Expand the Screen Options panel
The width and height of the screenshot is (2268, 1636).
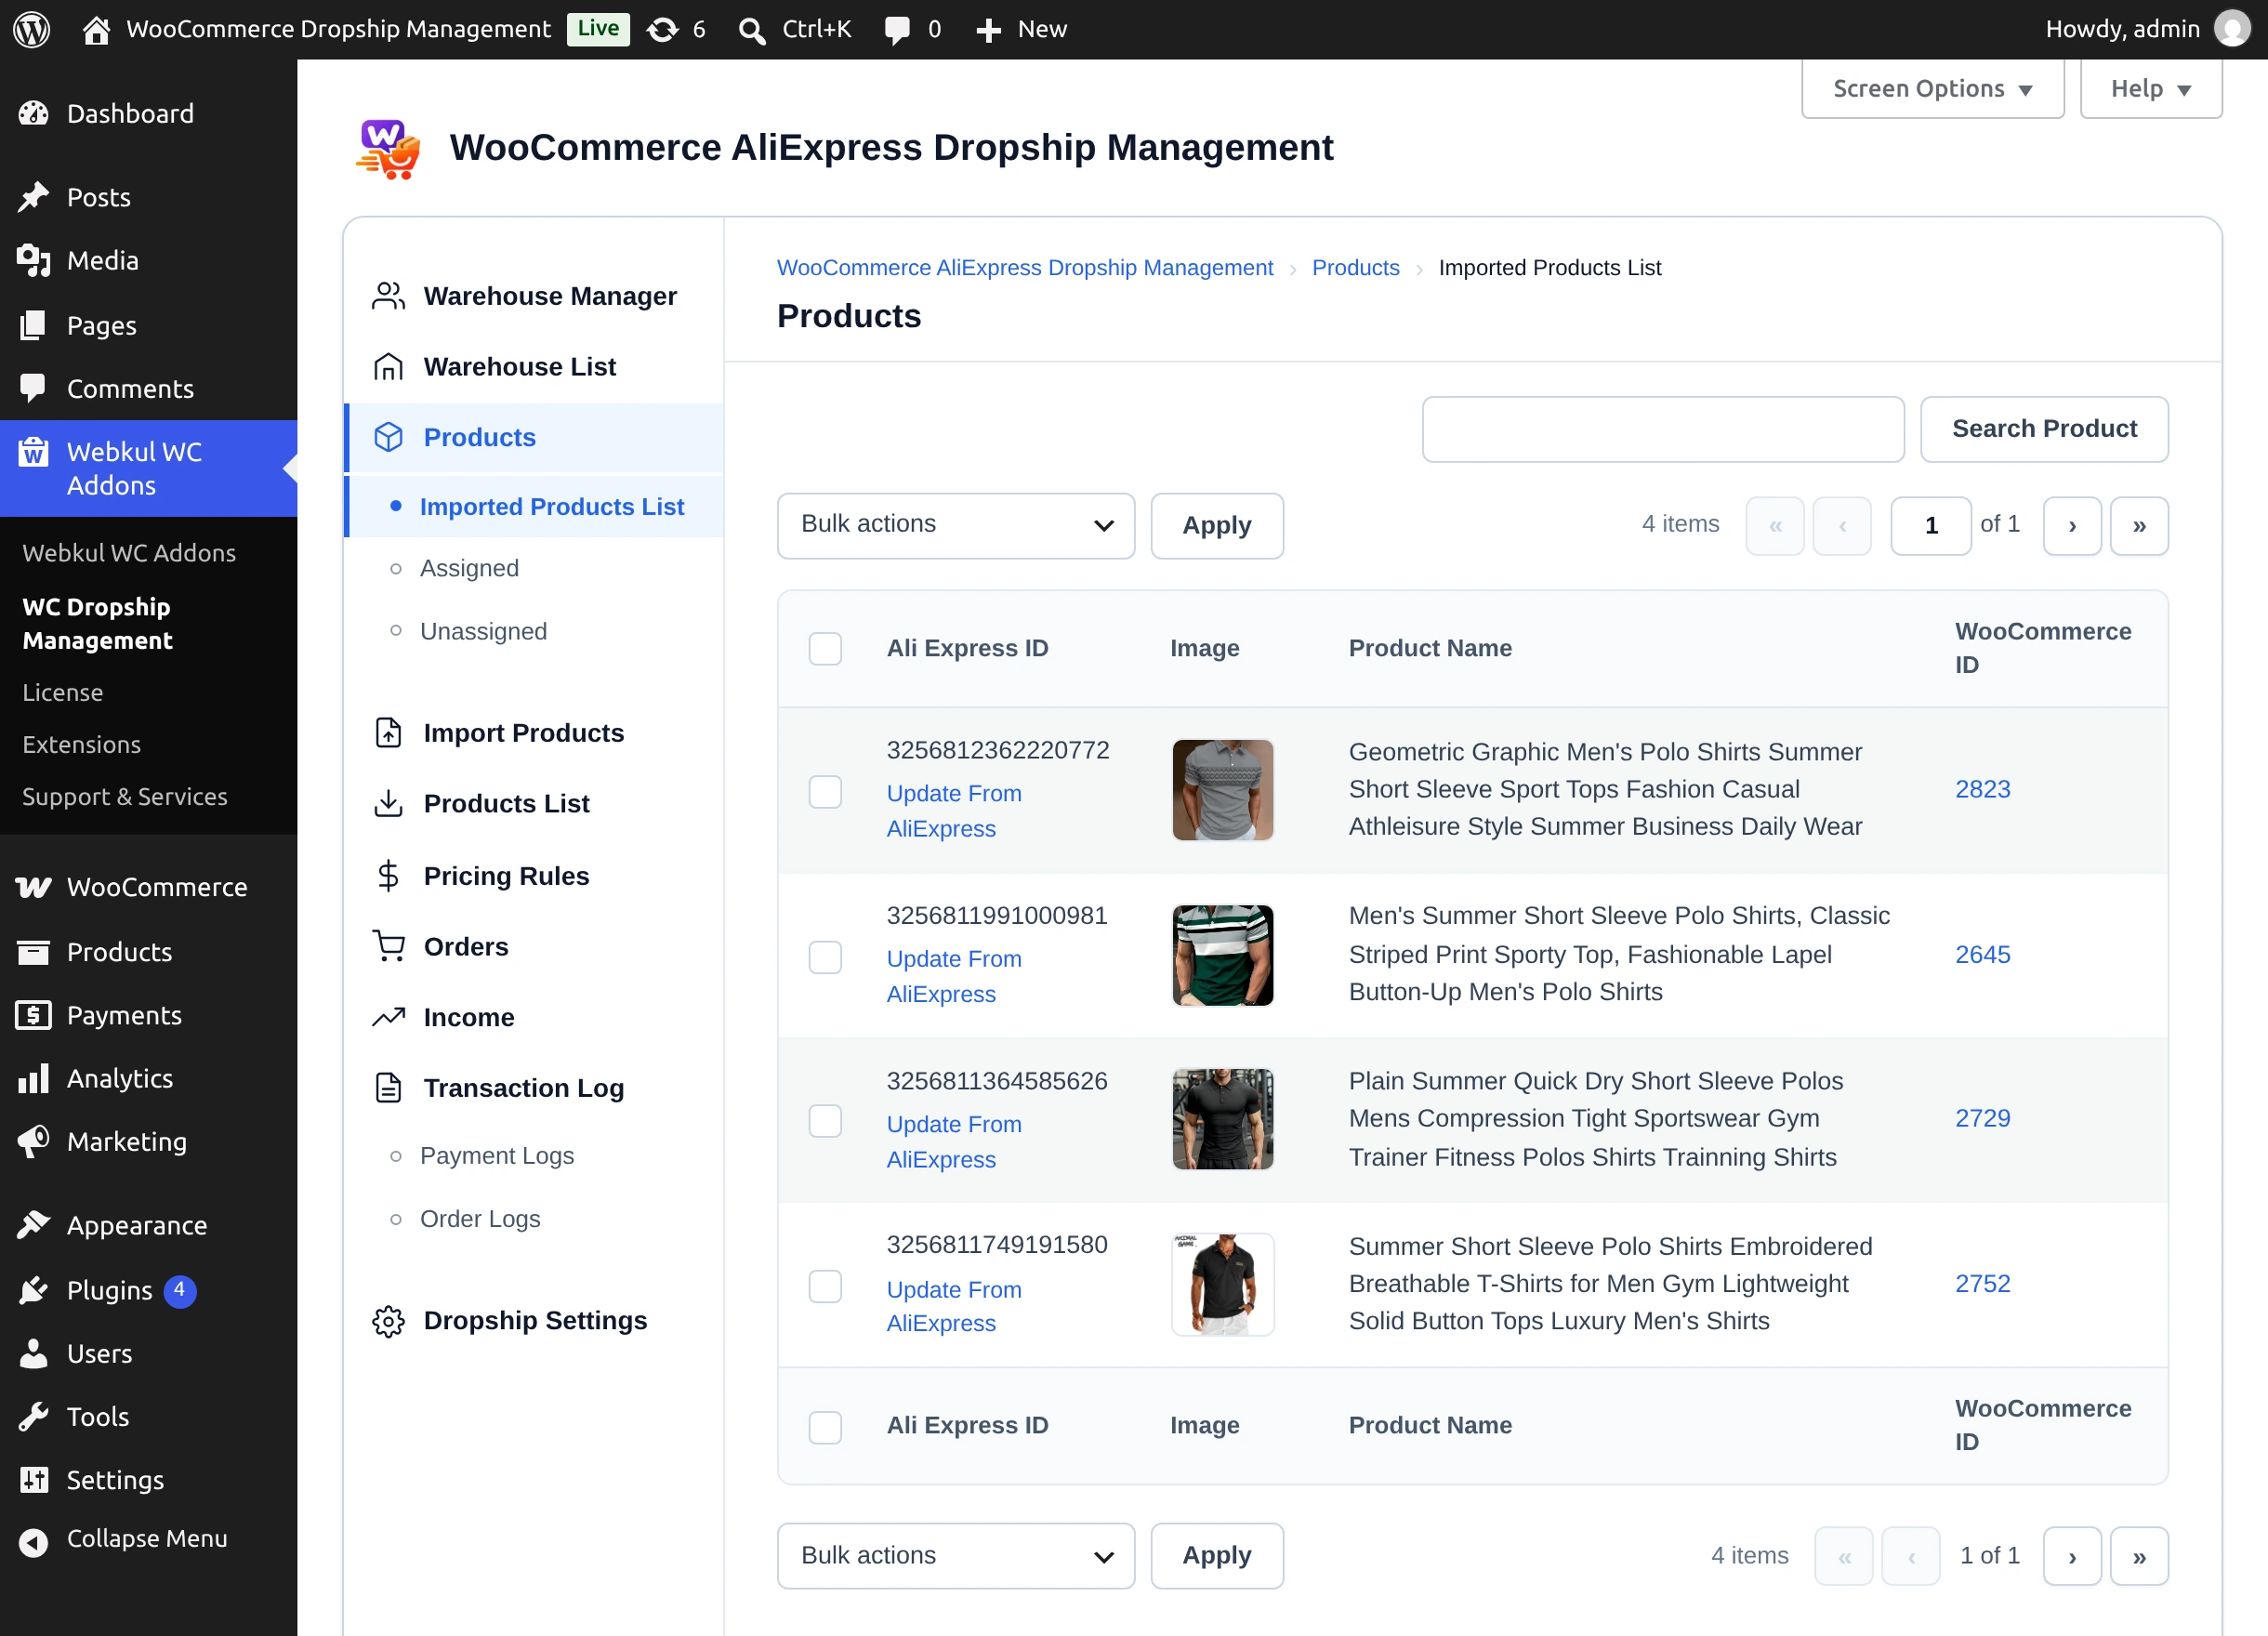pyautogui.click(x=1932, y=88)
